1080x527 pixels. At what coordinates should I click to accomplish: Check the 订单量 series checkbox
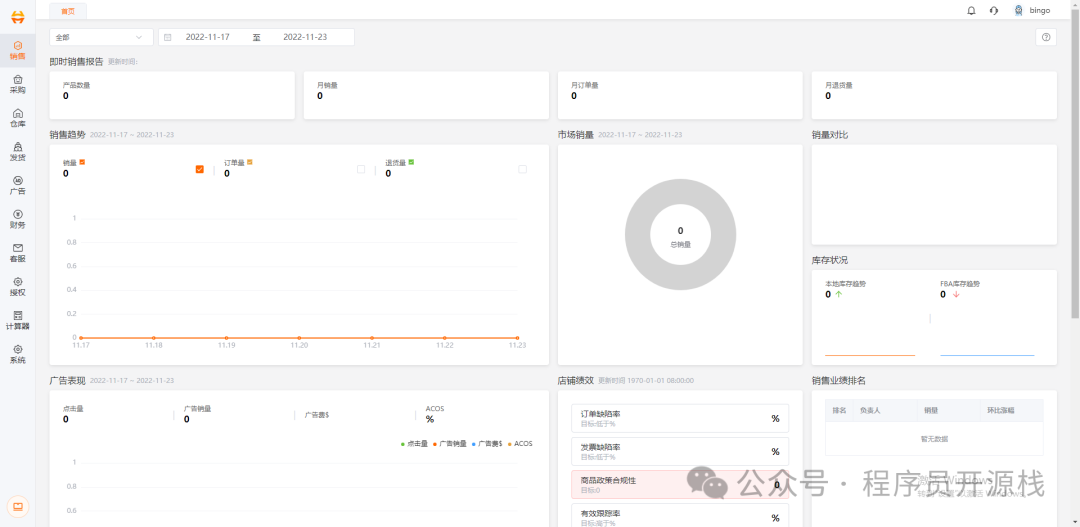tap(361, 169)
